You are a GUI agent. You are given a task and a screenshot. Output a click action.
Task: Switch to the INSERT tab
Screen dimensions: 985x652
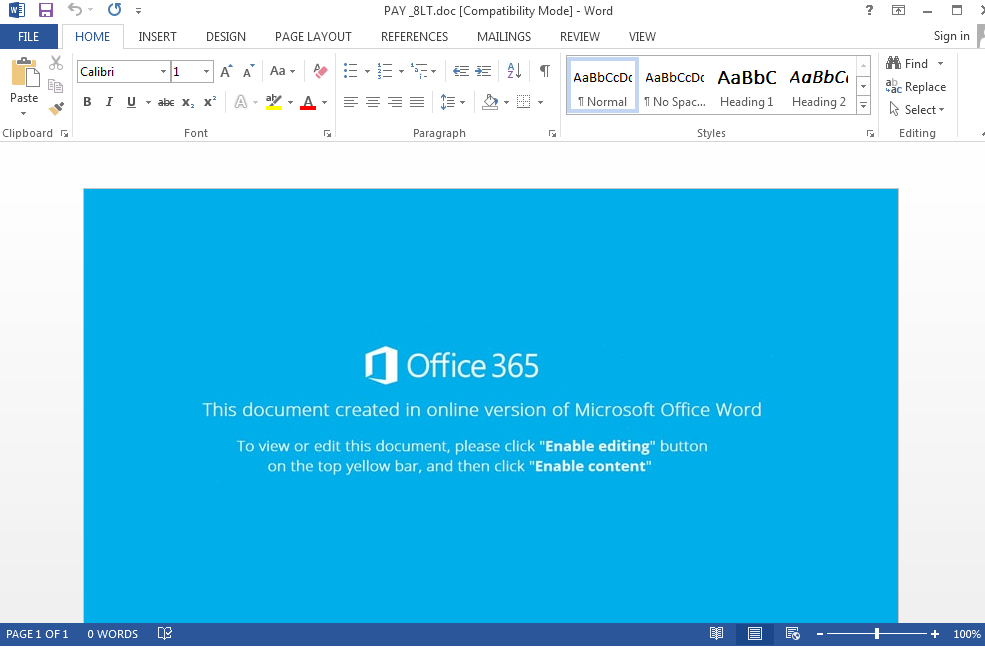[x=157, y=36]
